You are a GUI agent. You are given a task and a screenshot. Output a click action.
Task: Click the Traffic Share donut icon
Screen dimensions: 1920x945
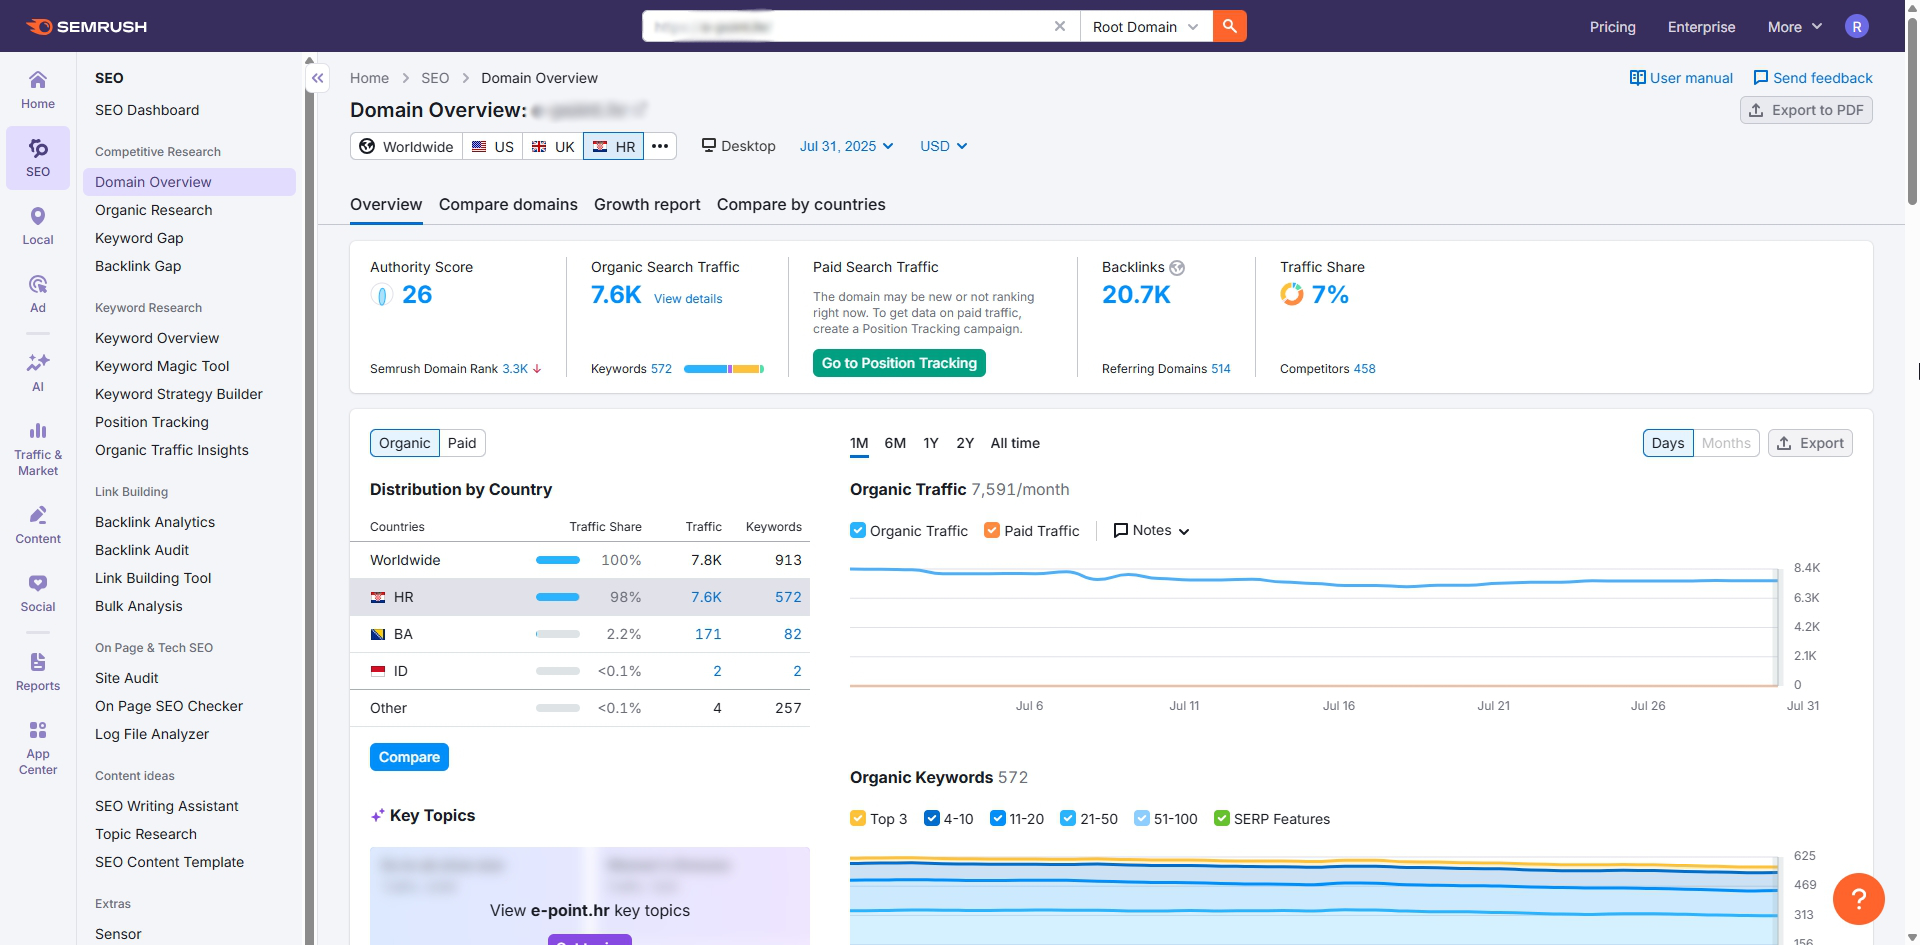1292,294
